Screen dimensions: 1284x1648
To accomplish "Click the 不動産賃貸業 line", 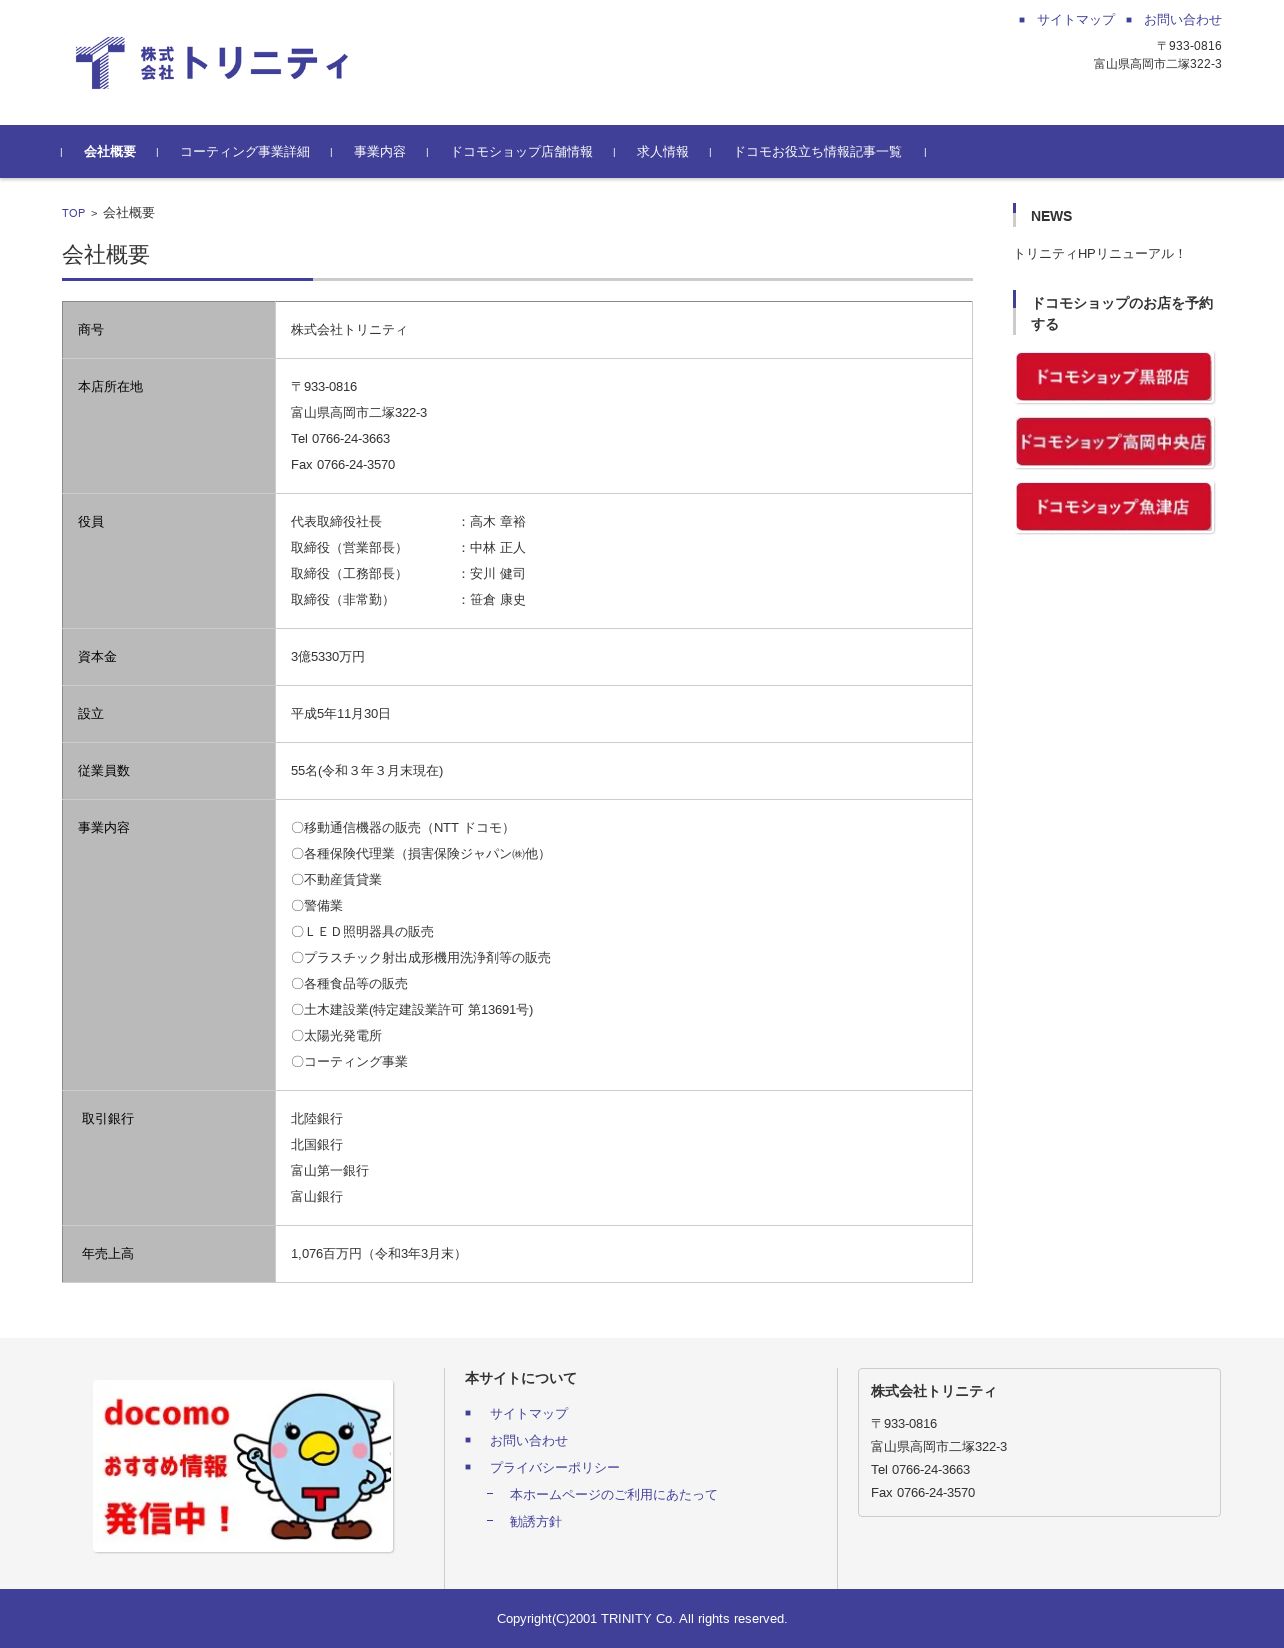I will pos(336,880).
